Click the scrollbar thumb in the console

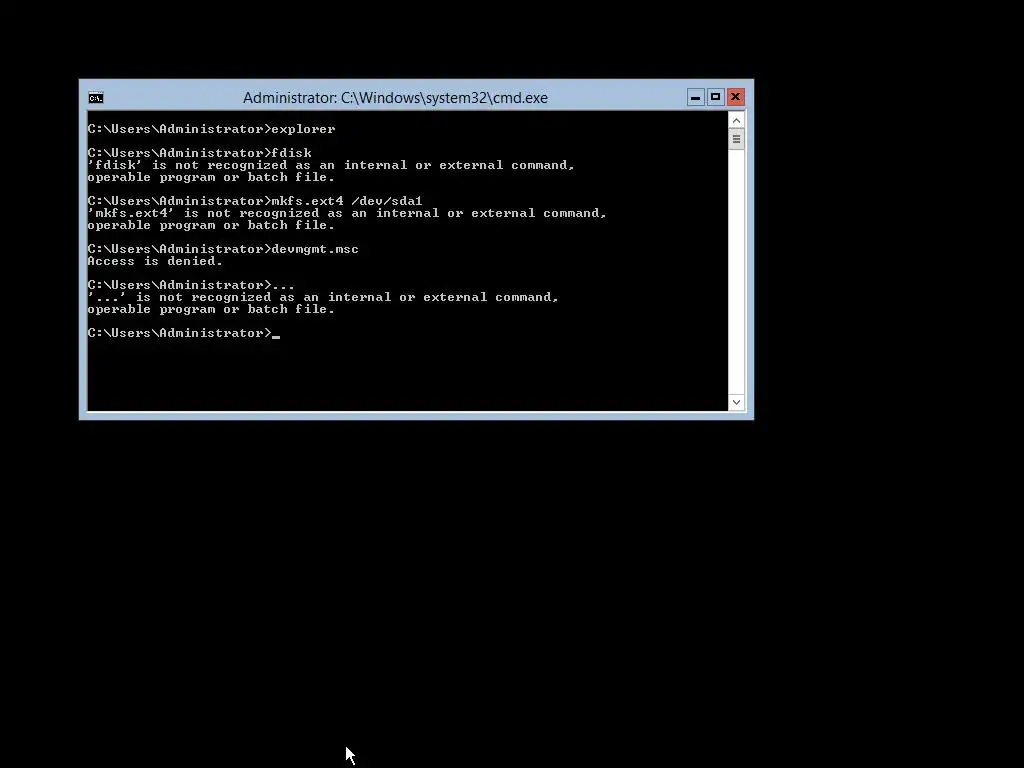tap(736, 139)
